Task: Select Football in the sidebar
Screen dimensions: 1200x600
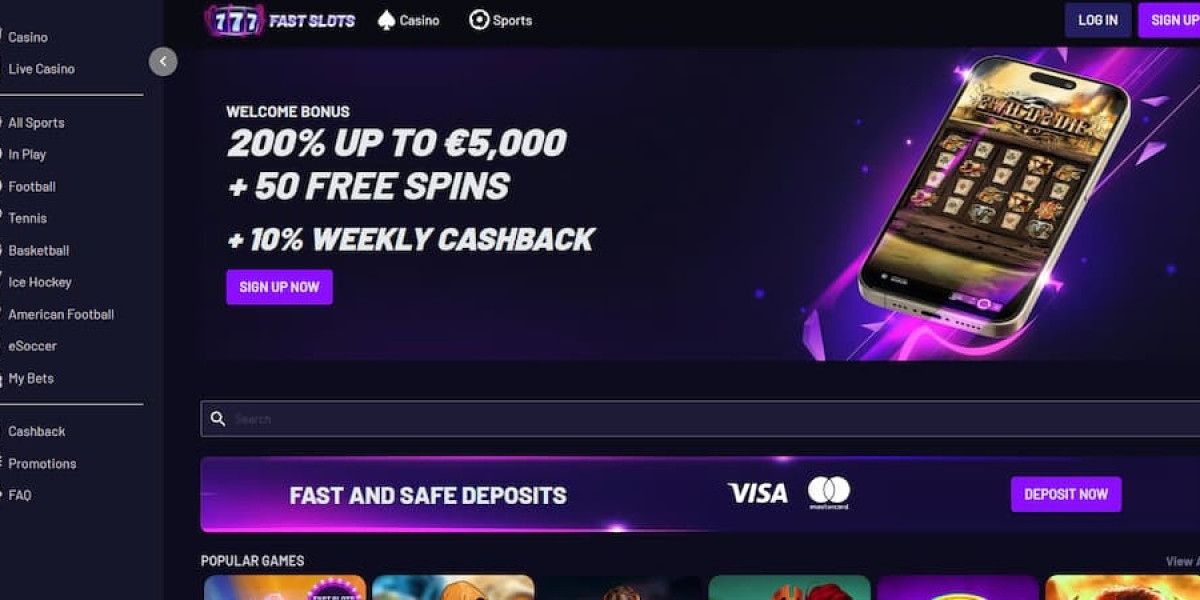Action: tap(32, 187)
